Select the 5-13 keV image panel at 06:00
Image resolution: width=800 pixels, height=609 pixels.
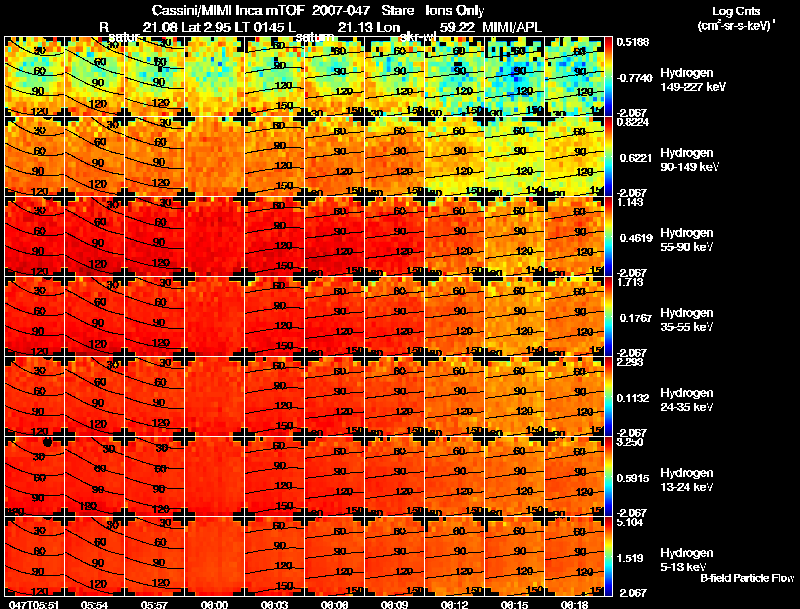(215, 557)
